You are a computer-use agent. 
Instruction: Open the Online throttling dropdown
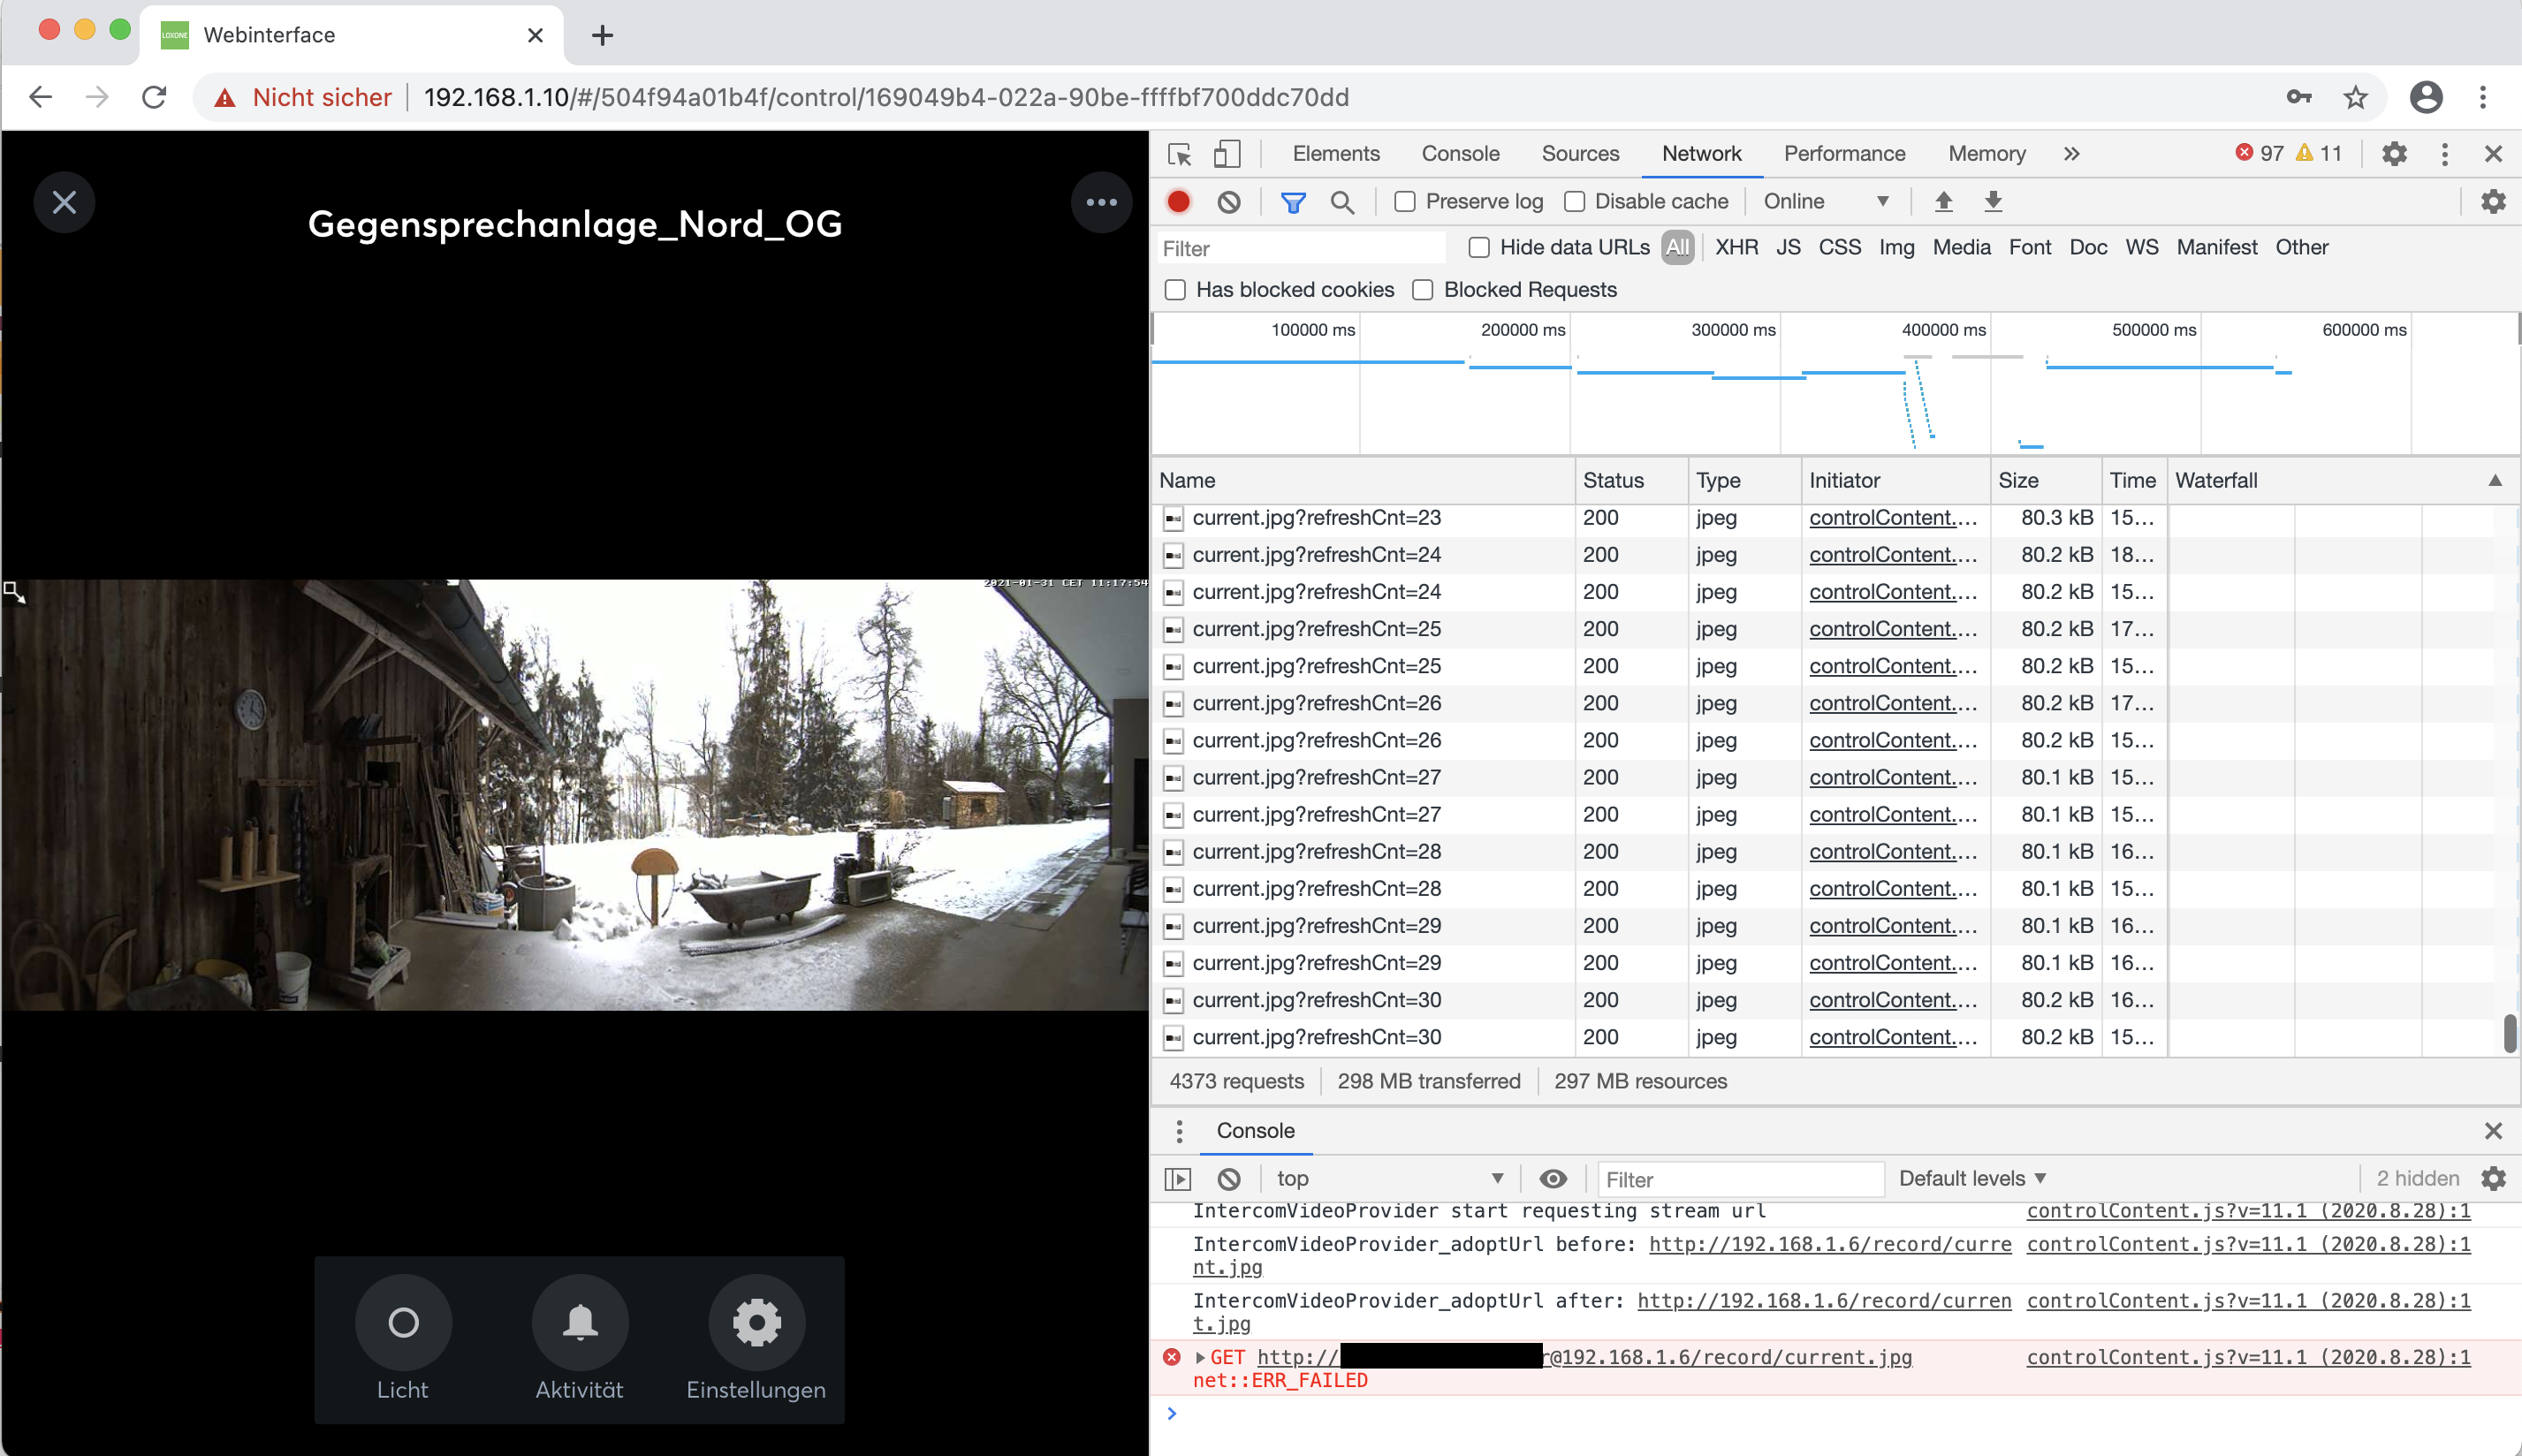(x=1825, y=201)
